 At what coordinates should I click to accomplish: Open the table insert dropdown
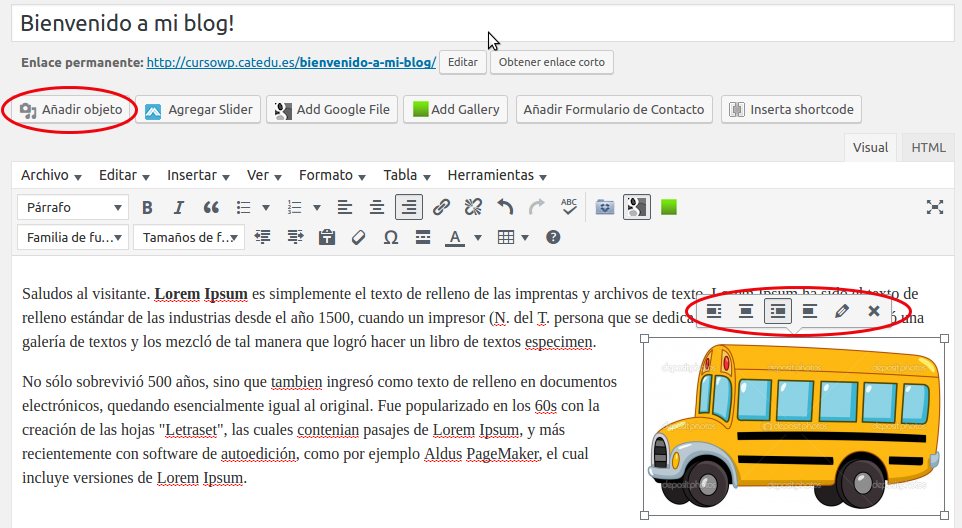tap(513, 237)
